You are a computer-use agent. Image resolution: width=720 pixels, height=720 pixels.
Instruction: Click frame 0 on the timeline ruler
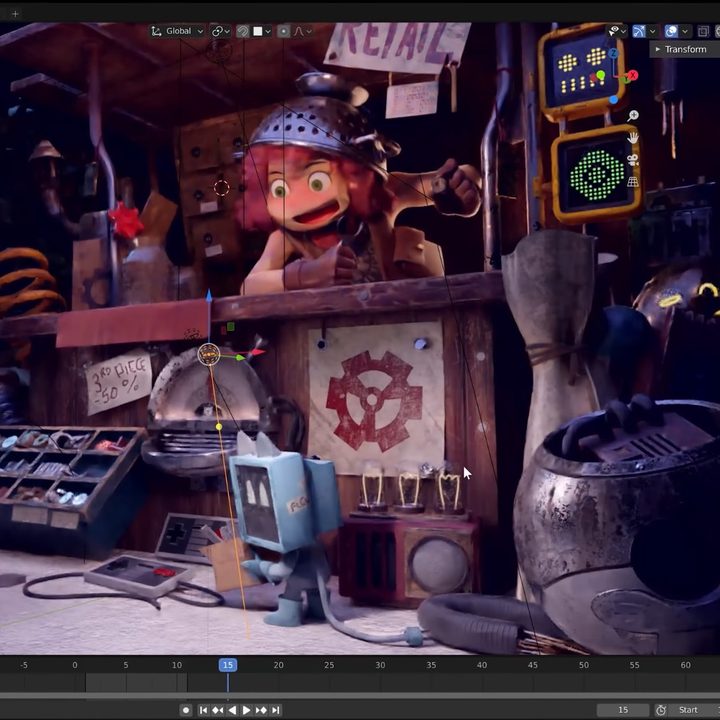(x=75, y=665)
